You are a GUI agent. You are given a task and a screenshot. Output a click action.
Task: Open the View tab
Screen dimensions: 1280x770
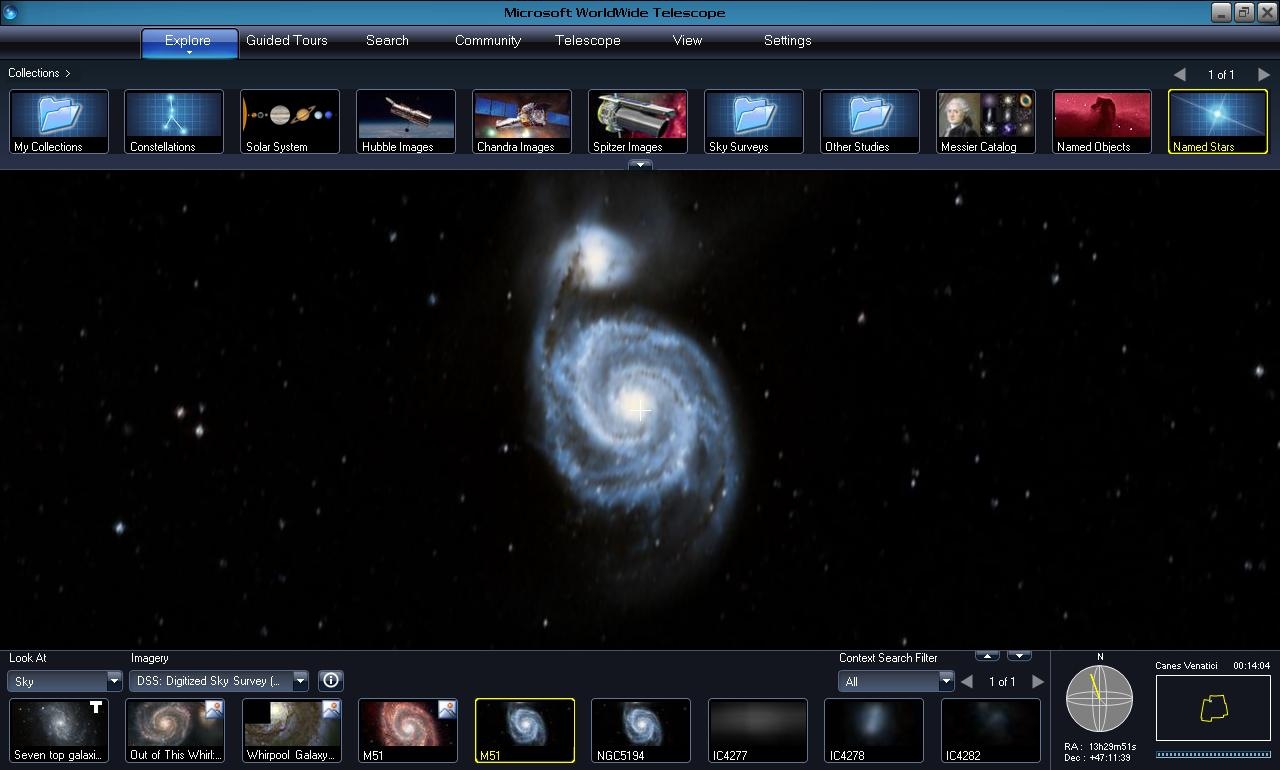point(687,40)
